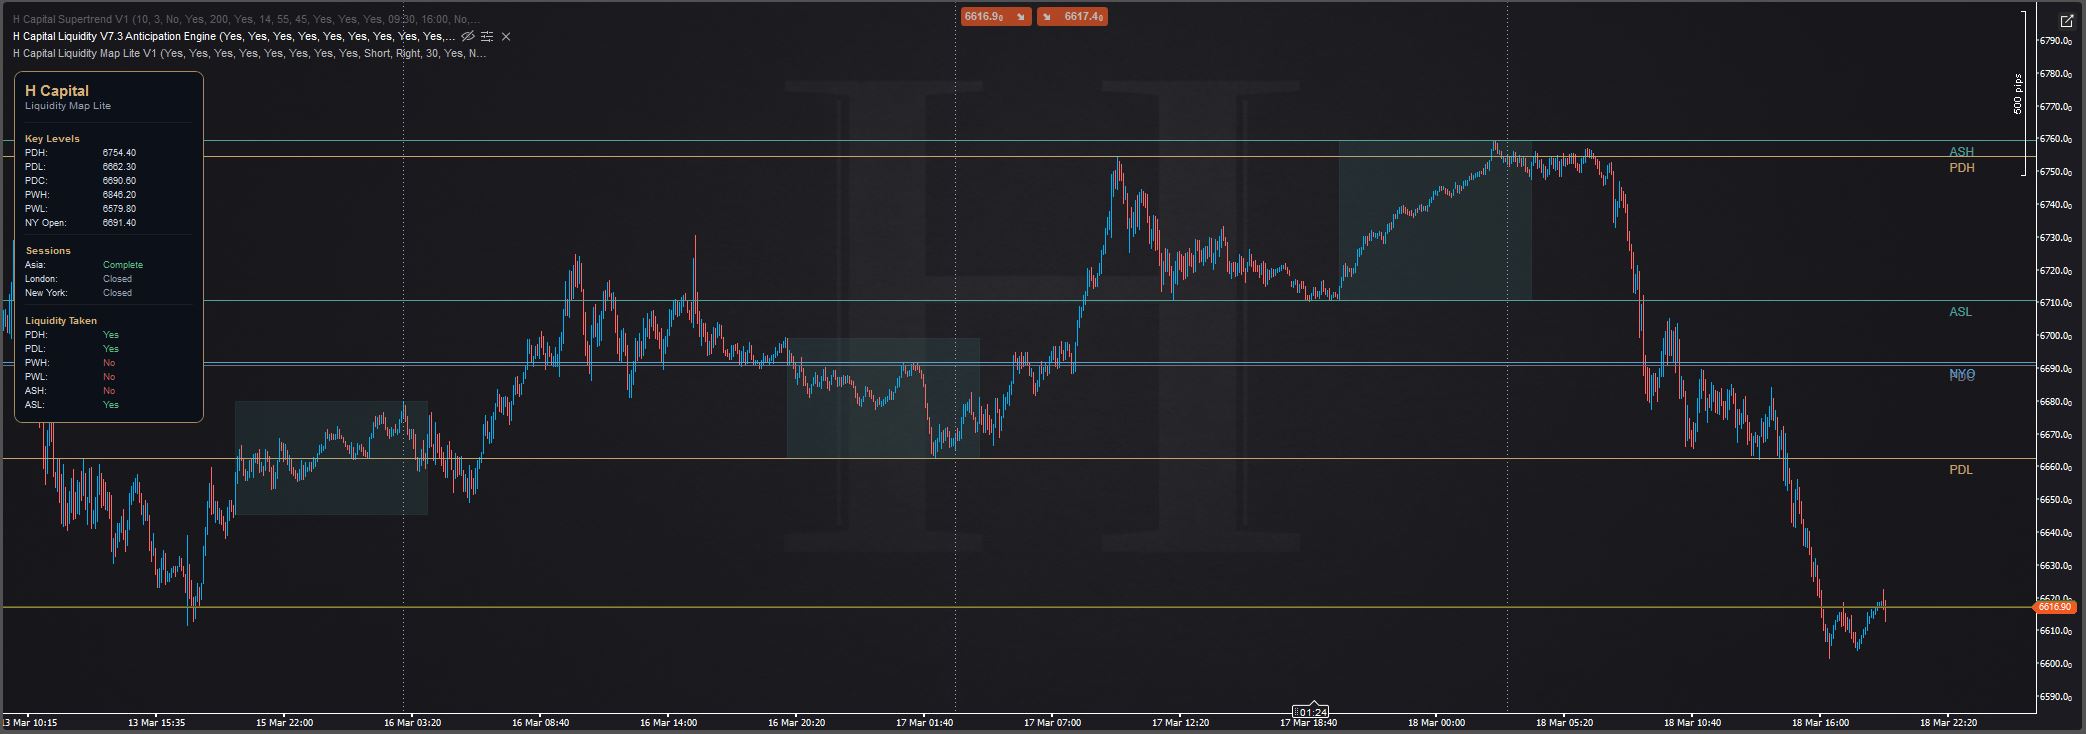The height and width of the screenshot is (734, 2086).
Task: Click the 18 Mar 22:20 time axis label
Action: pyautogui.click(x=1948, y=723)
